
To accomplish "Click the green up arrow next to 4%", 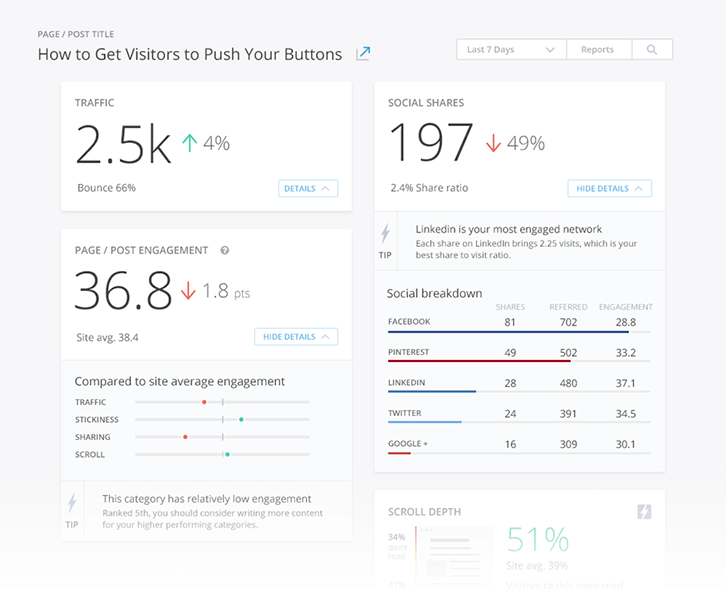I will click(x=189, y=143).
